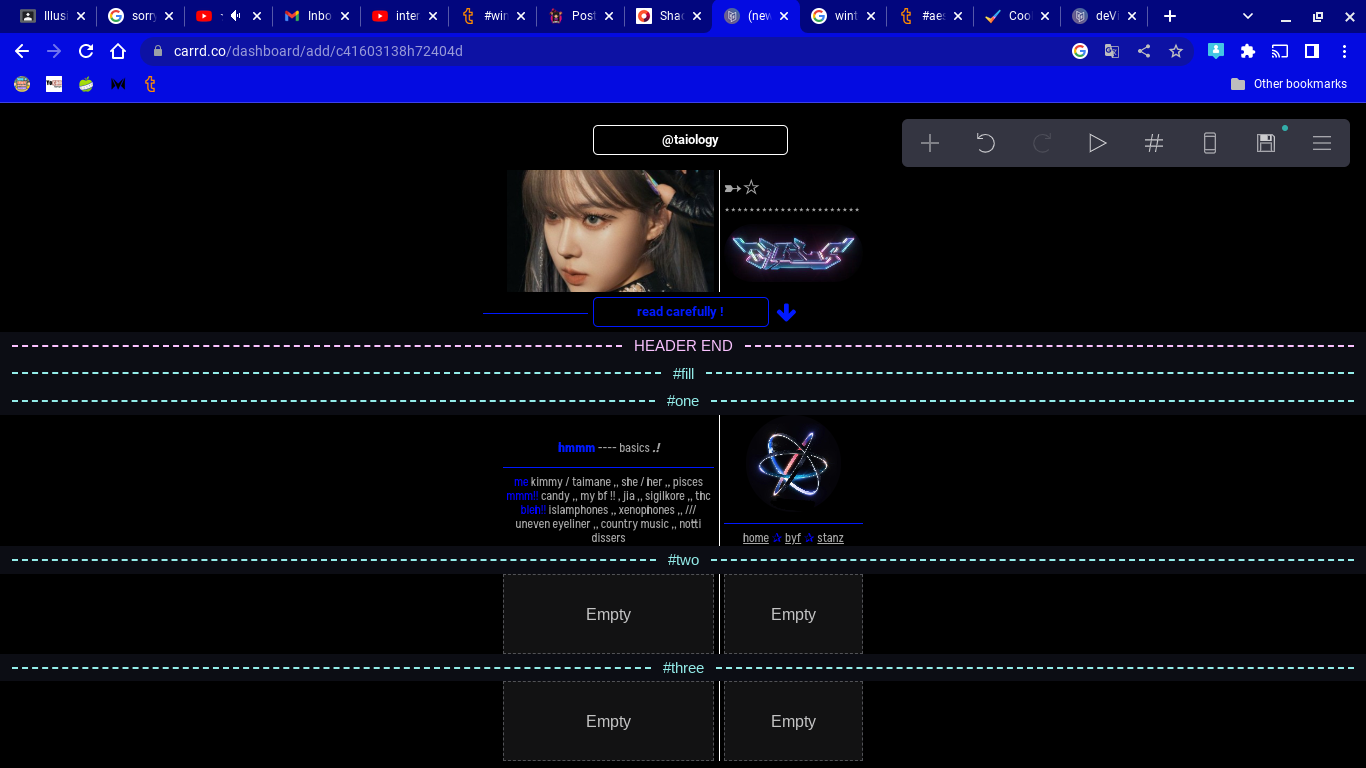This screenshot has width=1366, height=768.
Task: Undo the last change in Carrd
Action: (x=986, y=143)
